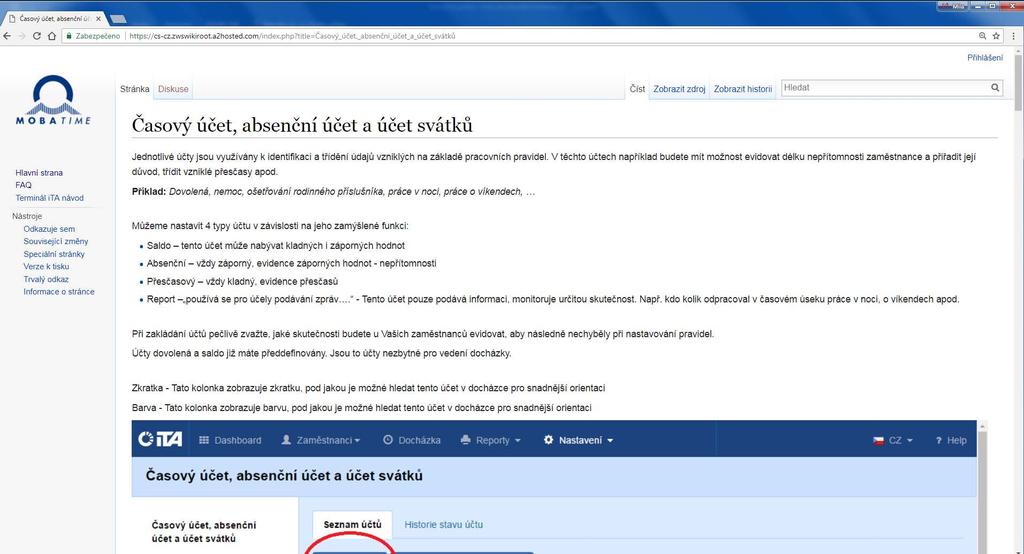The image size is (1024, 554).
Task: Open the Dashboard menu item
Action: pyautogui.click(x=230, y=440)
